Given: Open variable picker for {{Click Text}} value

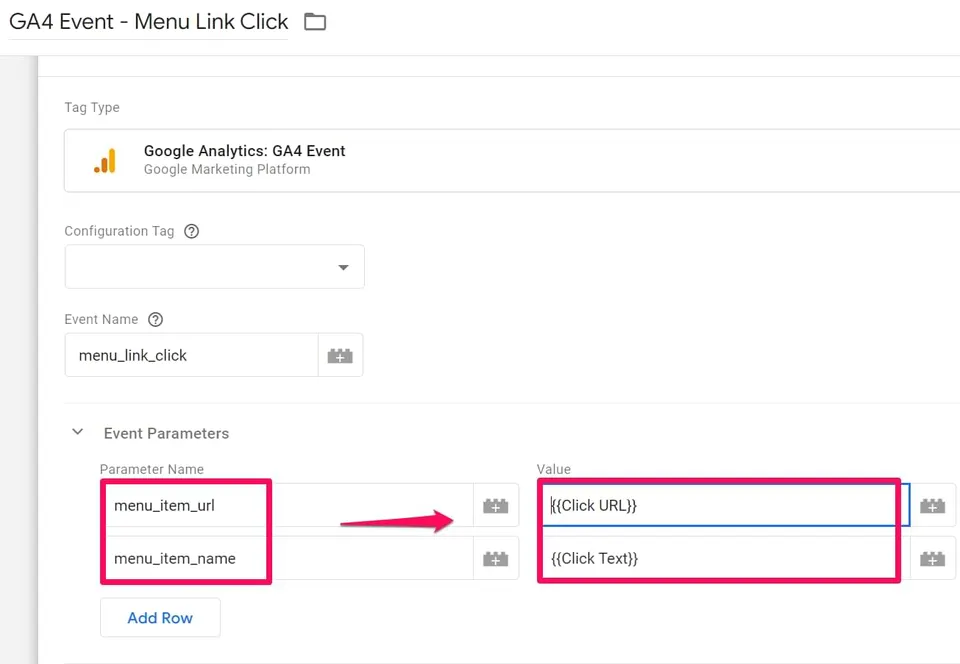Looking at the screenshot, I should point(932,558).
